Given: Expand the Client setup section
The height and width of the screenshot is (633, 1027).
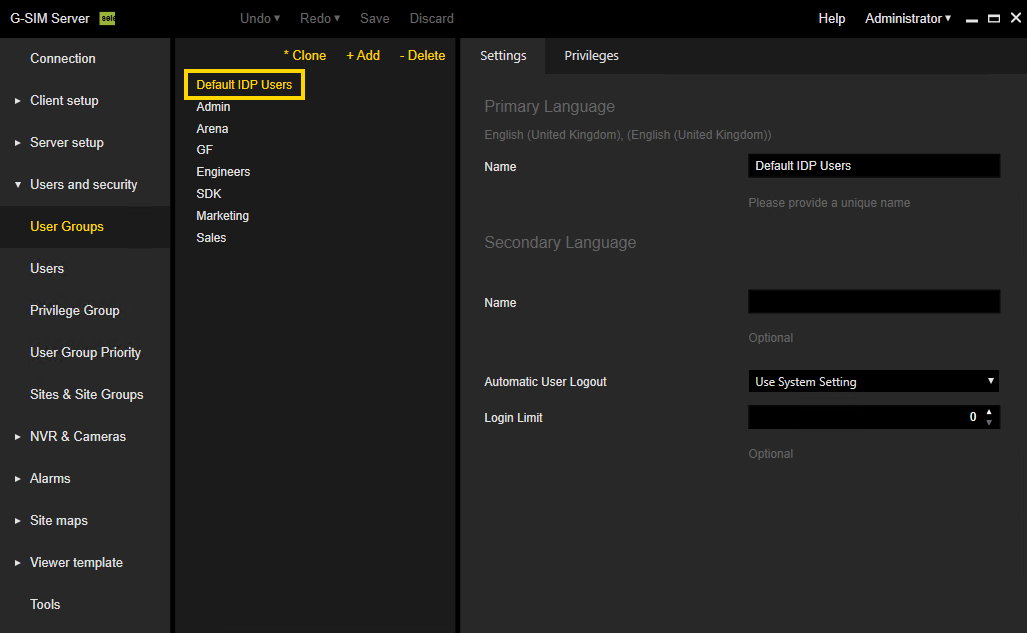Looking at the screenshot, I should click(18, 101).
